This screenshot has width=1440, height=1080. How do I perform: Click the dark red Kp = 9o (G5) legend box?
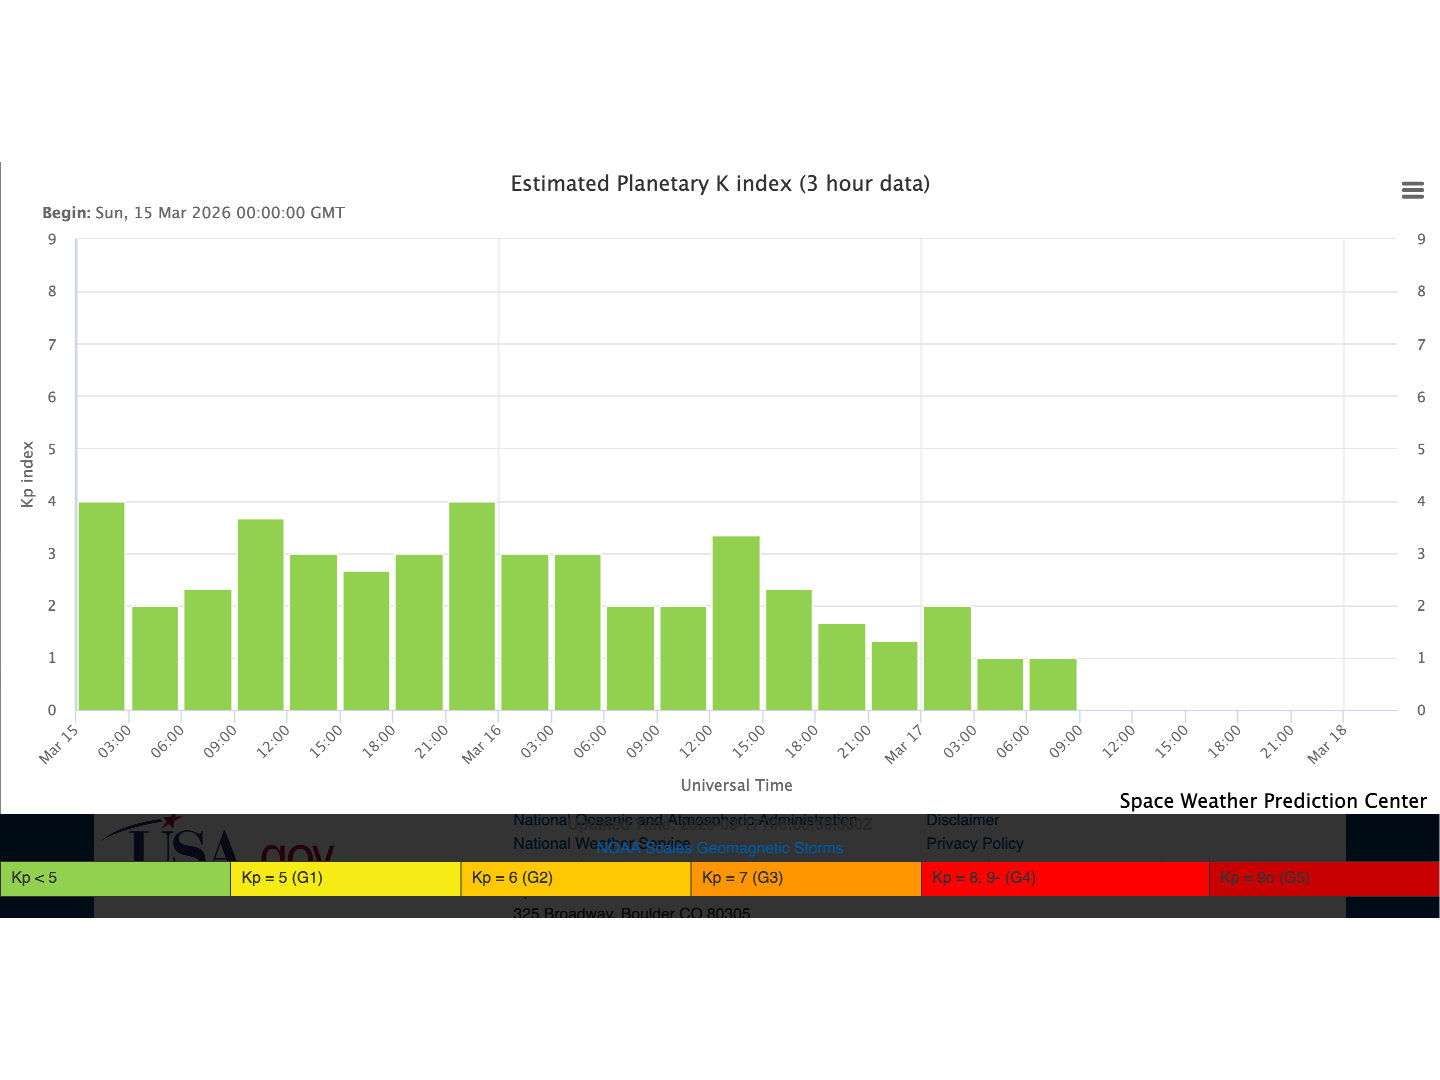(x=1323, y=878)
